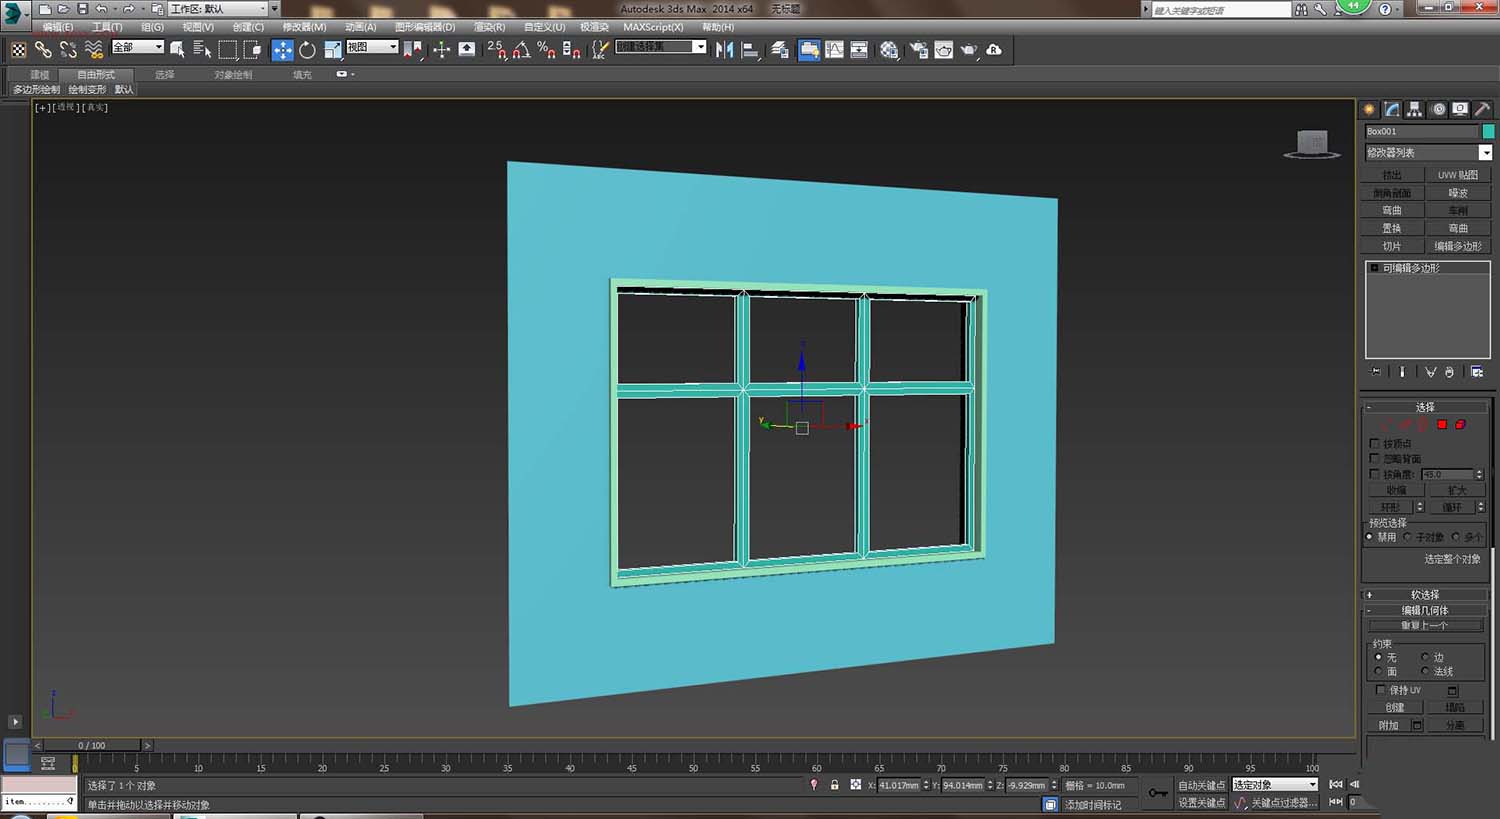Click the UVW 贴图 modifier button
The height and width of the screenshot is (819, 1500).
coord(1458,175)
